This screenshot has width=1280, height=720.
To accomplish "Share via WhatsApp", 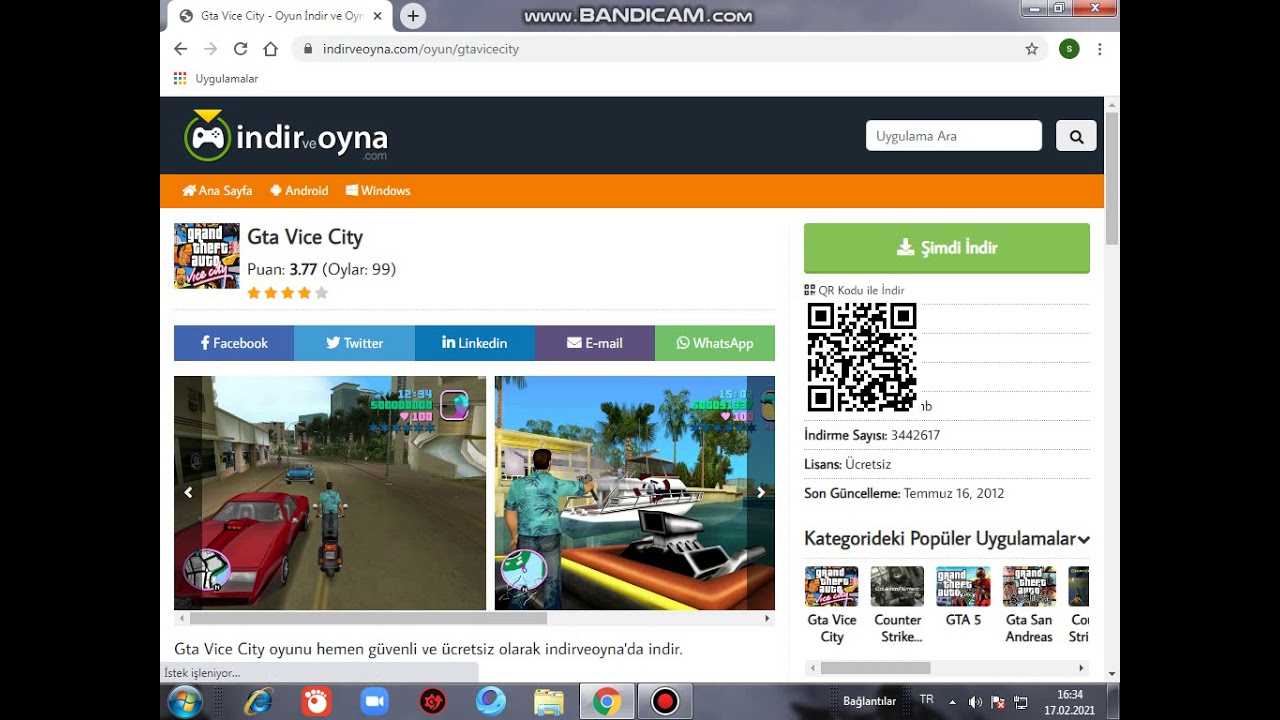I will pyautogui.click(x=715, y=343).
